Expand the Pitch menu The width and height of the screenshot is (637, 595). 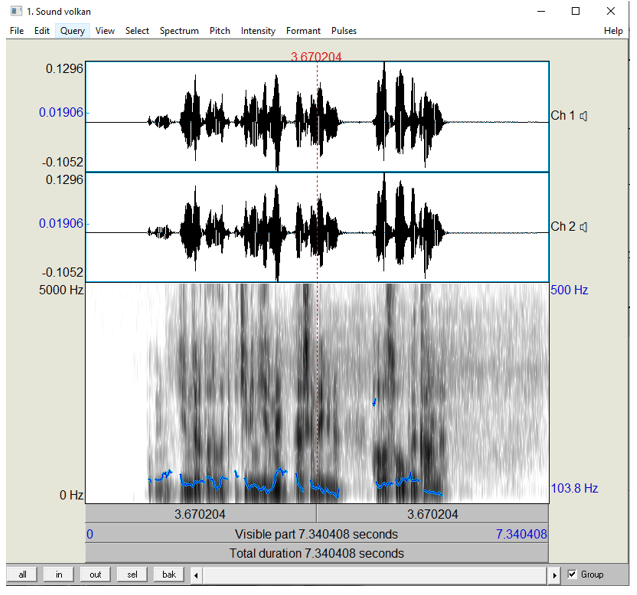coord(219,31)
